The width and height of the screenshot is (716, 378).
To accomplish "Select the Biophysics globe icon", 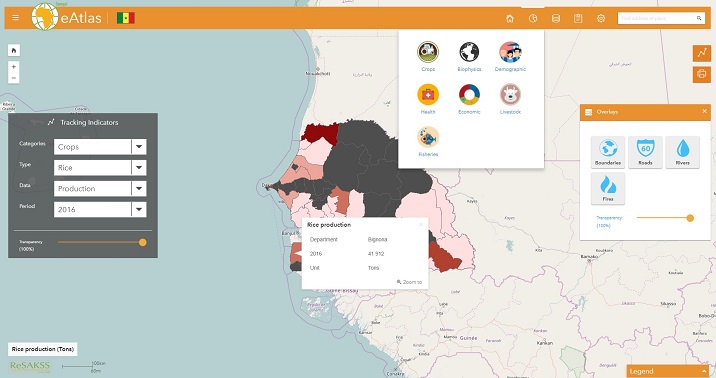I will [x=469, y=52].
